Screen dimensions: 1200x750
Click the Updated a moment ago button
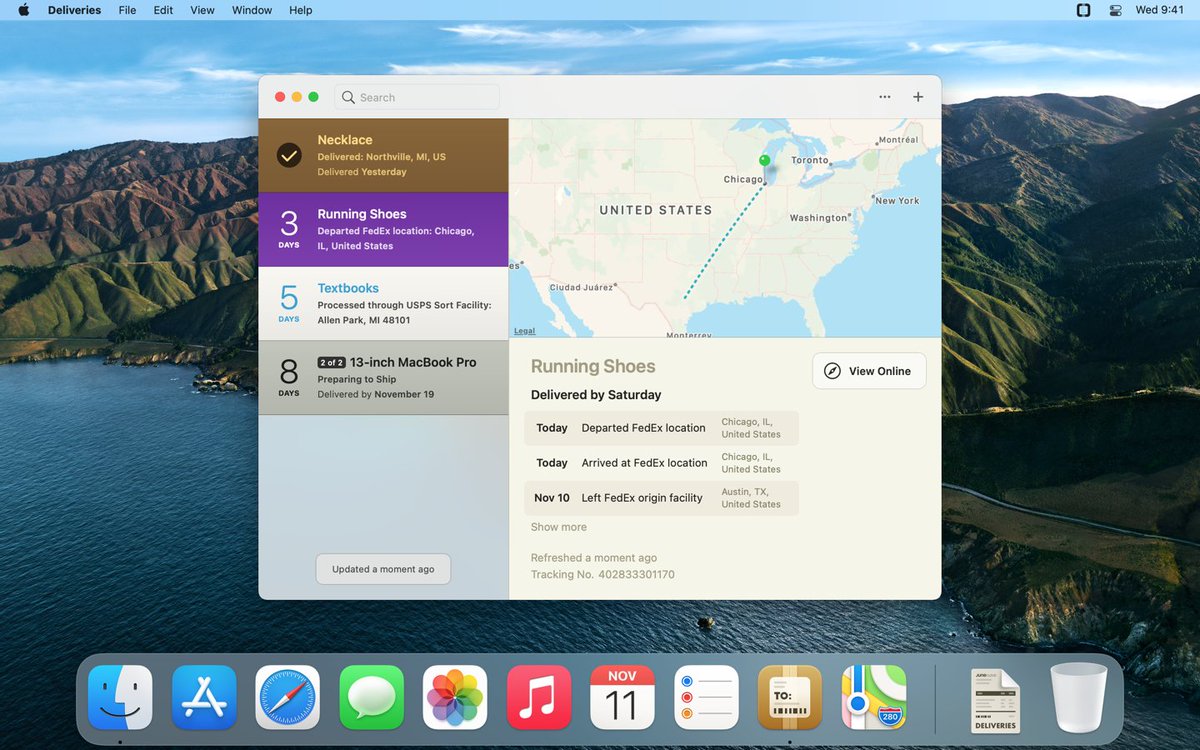pyautogui.click(x=383, y=569)
